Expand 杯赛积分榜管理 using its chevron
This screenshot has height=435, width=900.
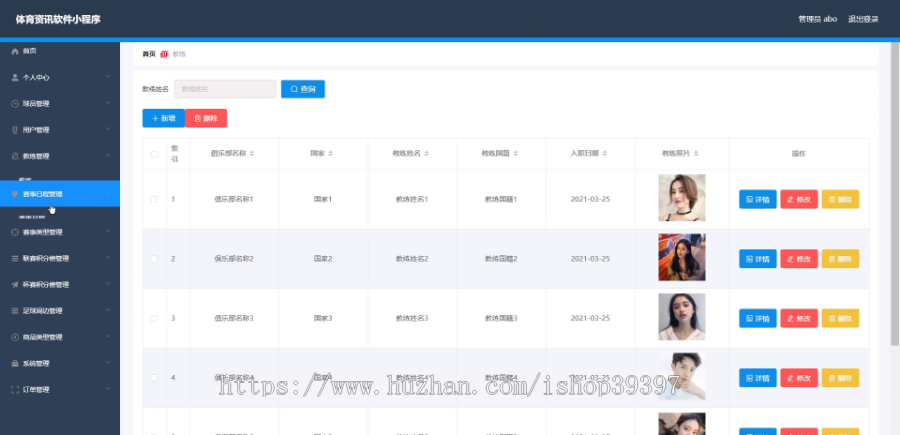108,284
